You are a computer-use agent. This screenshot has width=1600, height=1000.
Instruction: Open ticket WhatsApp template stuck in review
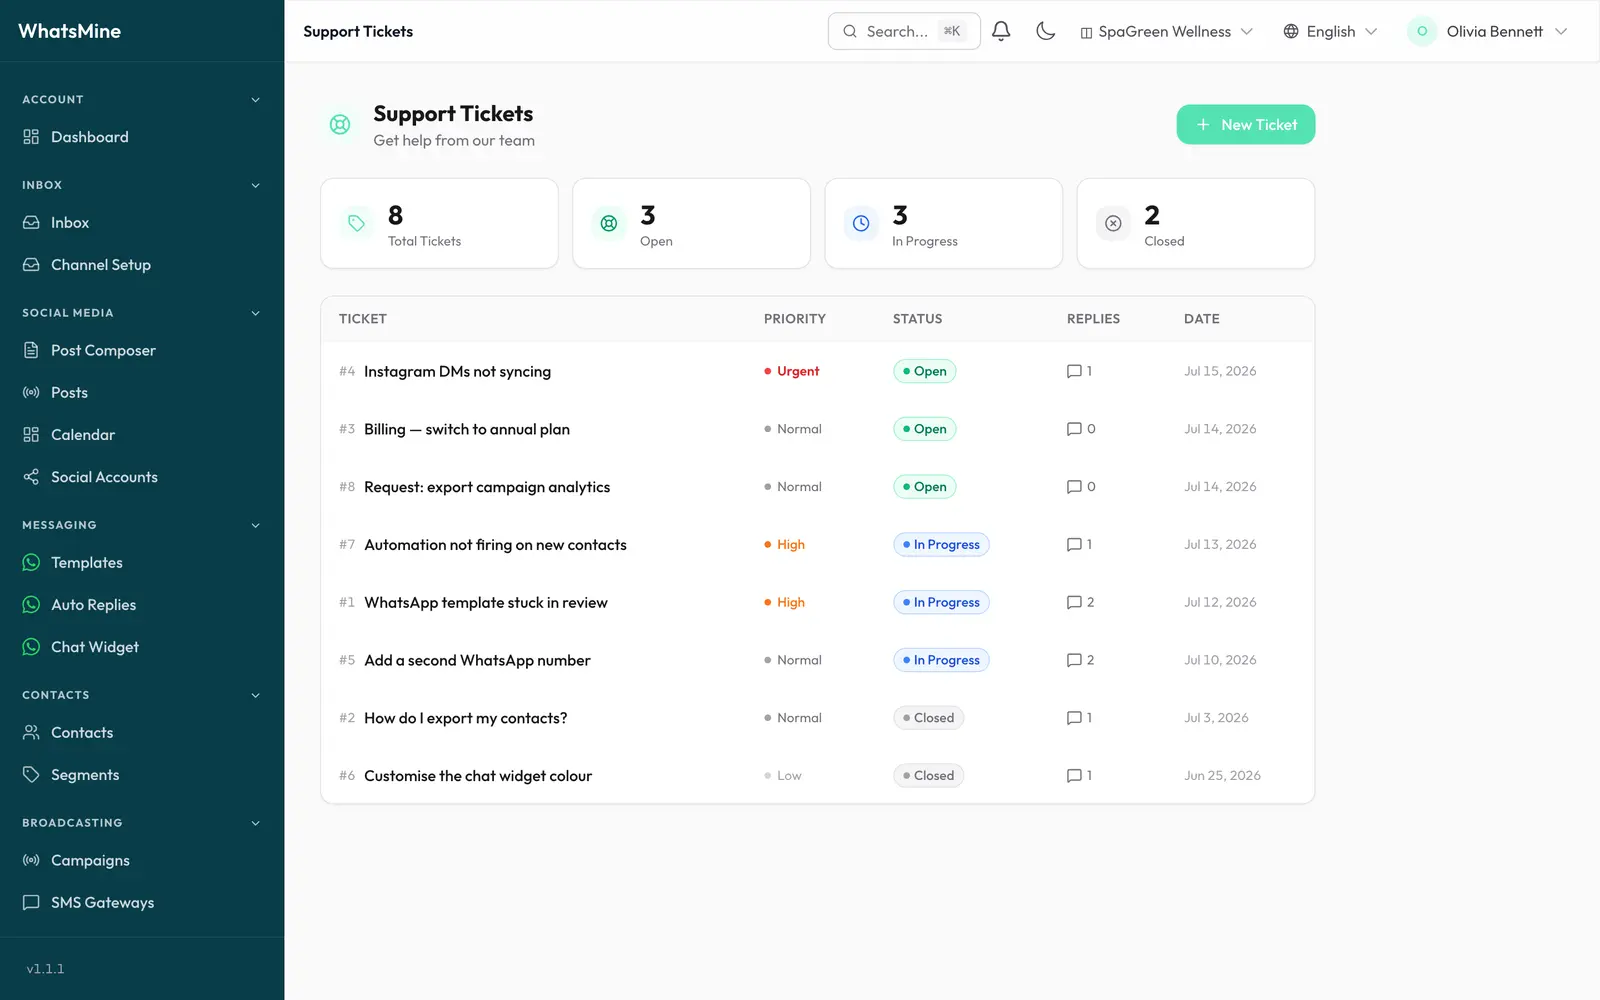[486, 603]
